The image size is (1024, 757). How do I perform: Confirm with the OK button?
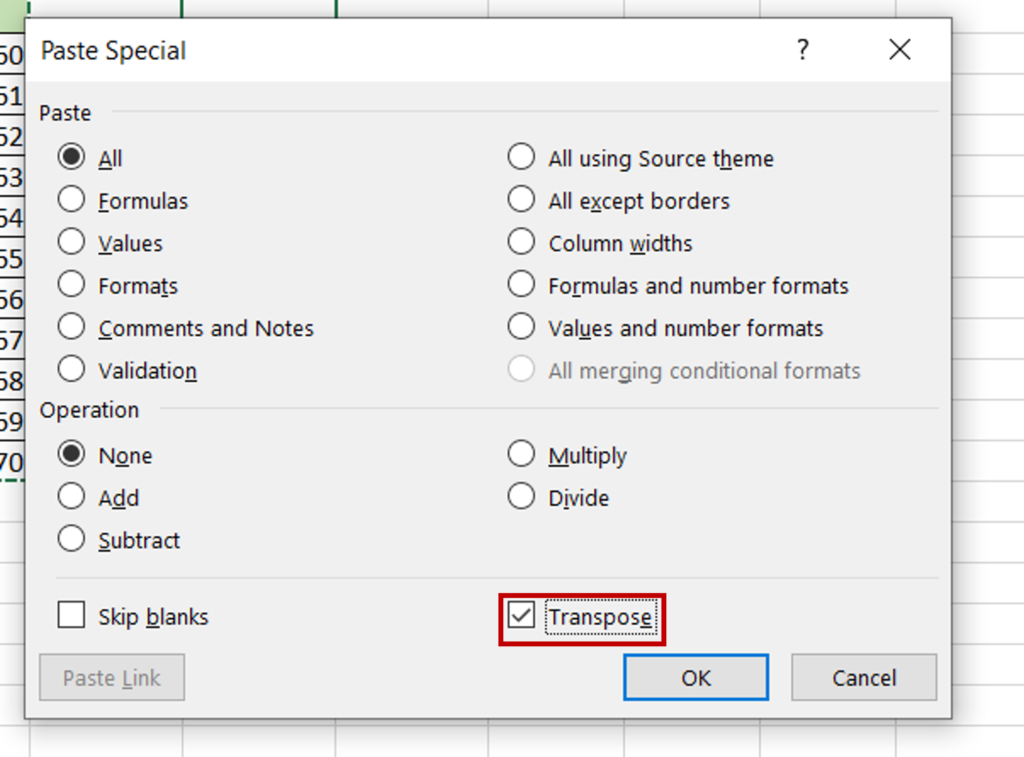tap(695, 677)
